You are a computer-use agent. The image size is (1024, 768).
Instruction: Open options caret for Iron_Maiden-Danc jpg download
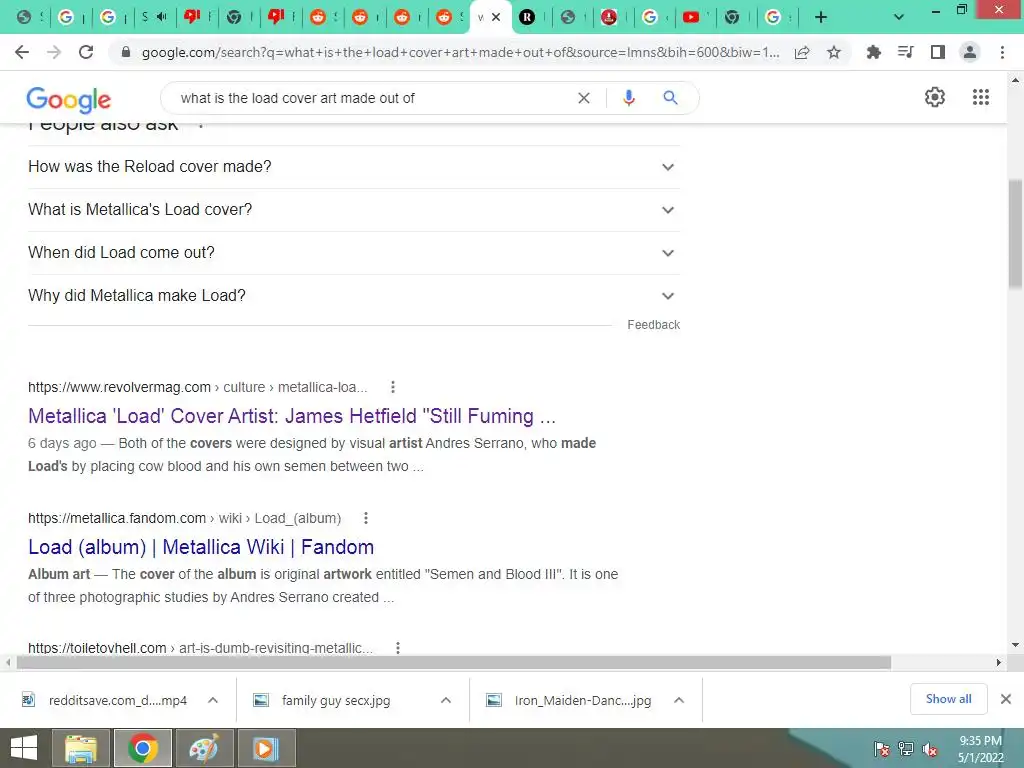[679, 700]
